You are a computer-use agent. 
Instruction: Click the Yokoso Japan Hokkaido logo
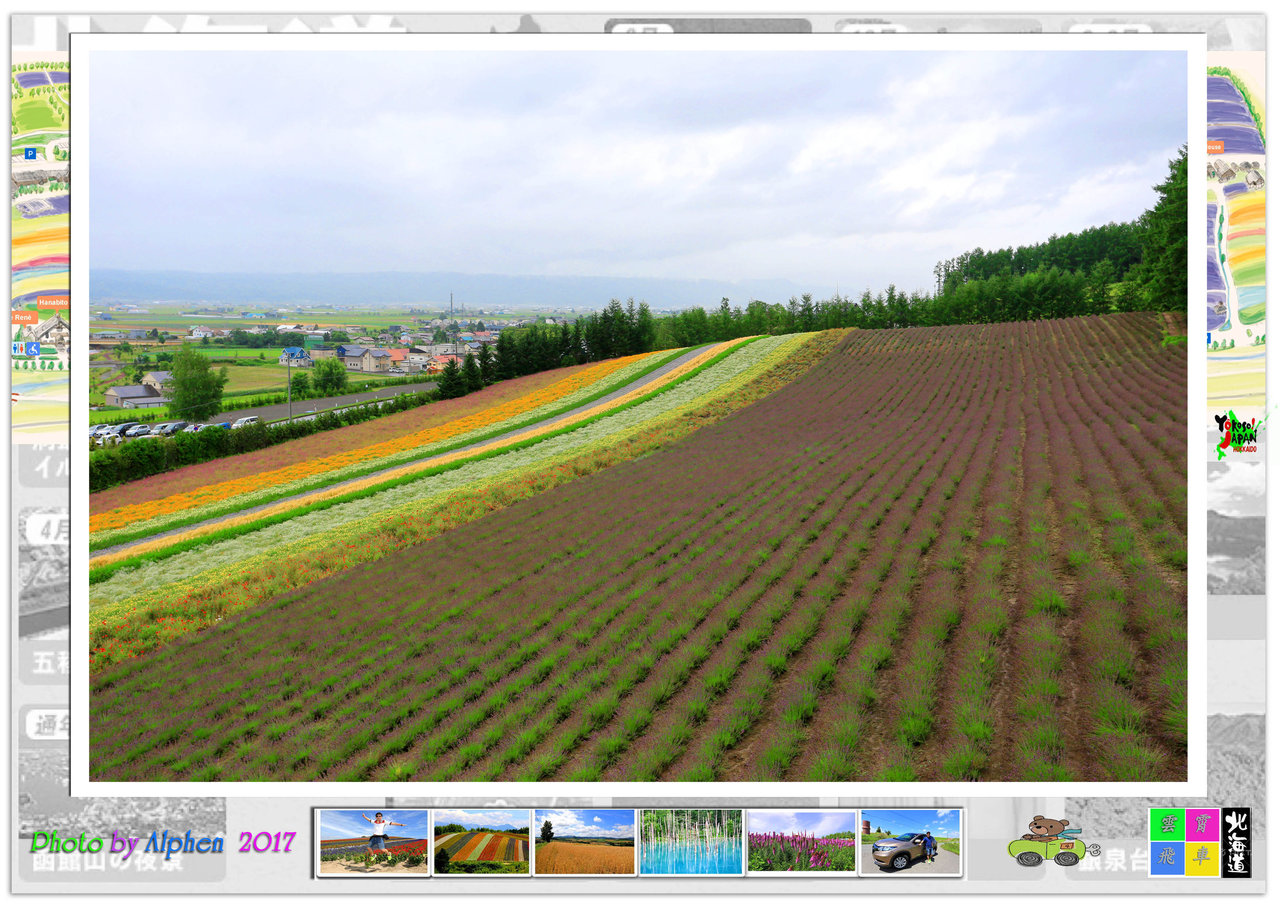[1237, 433]
